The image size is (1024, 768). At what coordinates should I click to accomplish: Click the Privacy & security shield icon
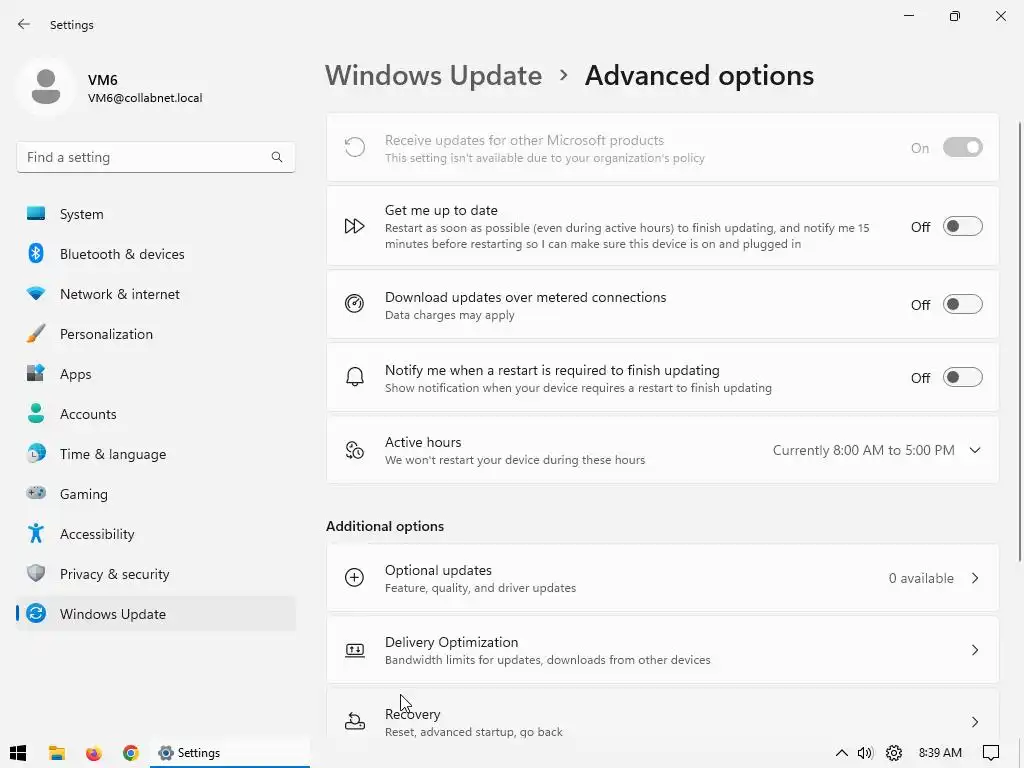click(36, 573)
